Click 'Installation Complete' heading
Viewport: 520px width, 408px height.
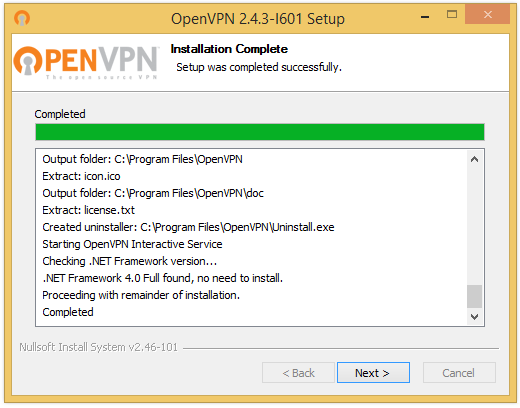[x=229, y=49]
